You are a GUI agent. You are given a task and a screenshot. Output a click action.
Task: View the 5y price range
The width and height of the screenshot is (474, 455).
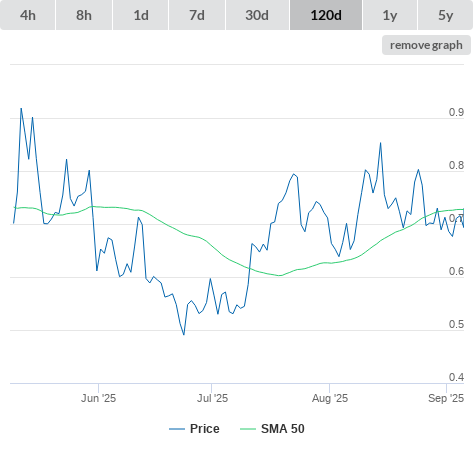click(x=446, y=15)
